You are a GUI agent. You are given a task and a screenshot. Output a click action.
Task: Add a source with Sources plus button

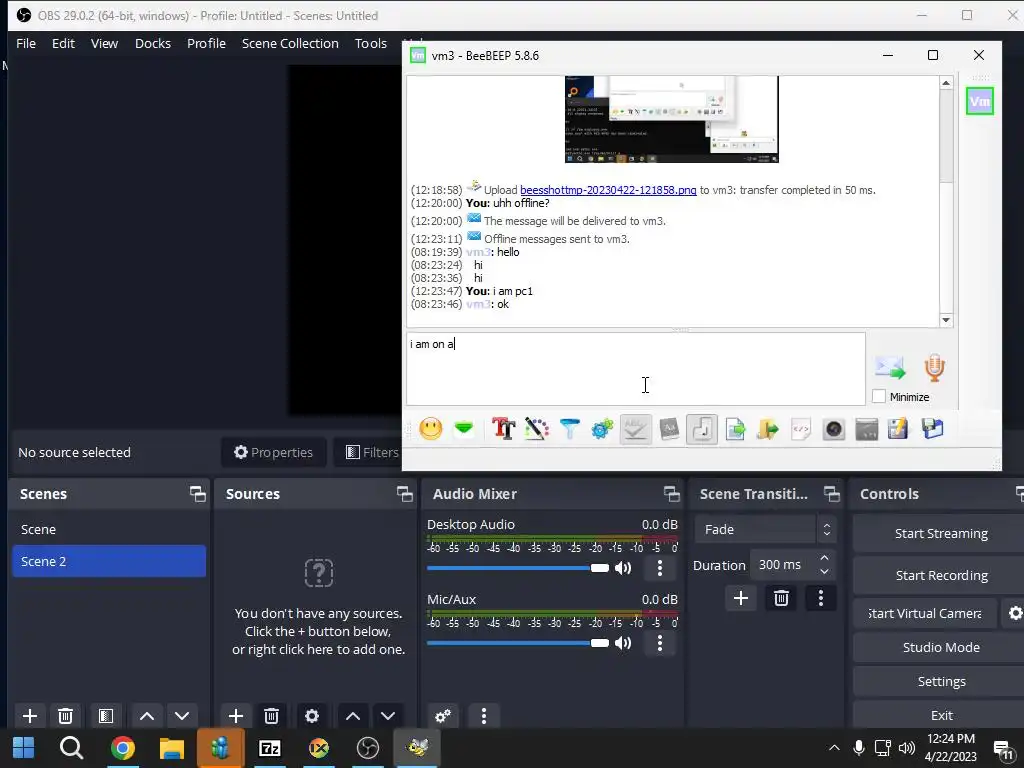[236, 716]
